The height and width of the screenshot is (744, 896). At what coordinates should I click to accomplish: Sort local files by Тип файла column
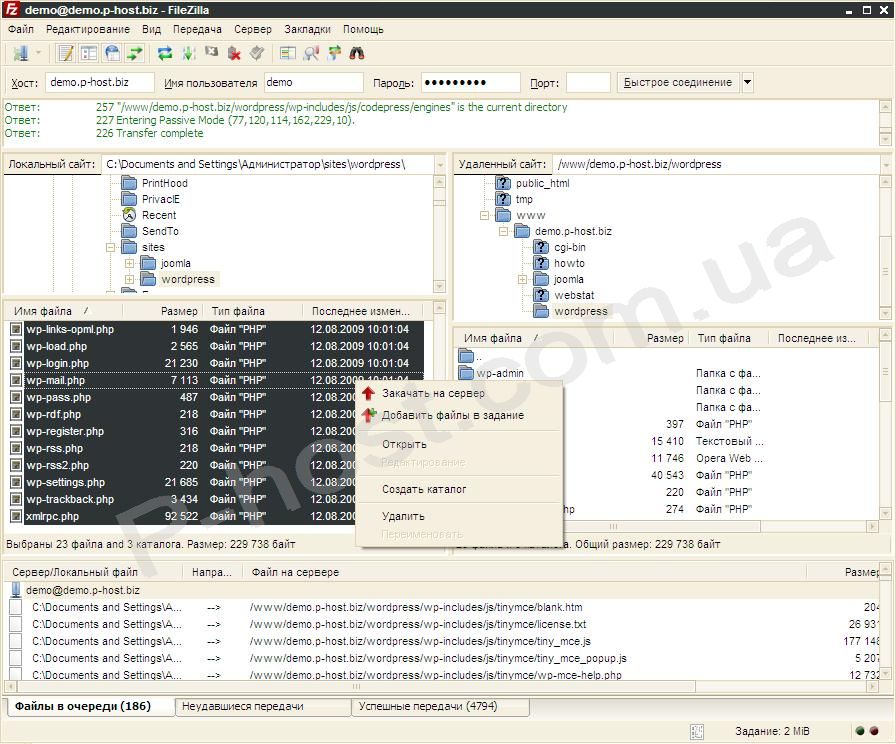click(x=252, y=311)
